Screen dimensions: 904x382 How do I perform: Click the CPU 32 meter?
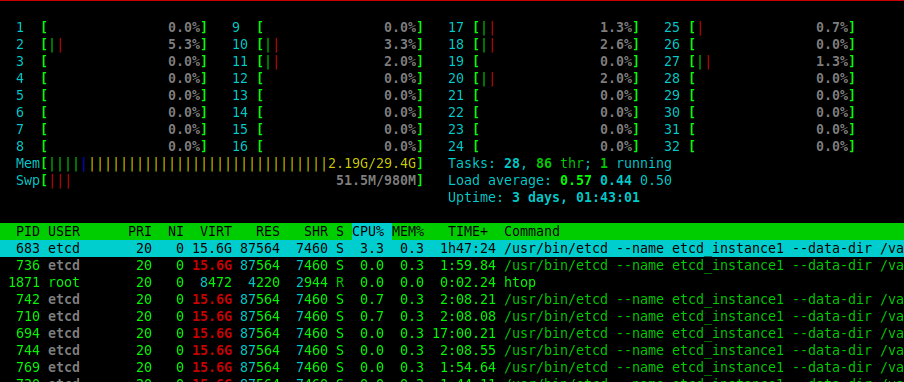(x=759, y=146)
